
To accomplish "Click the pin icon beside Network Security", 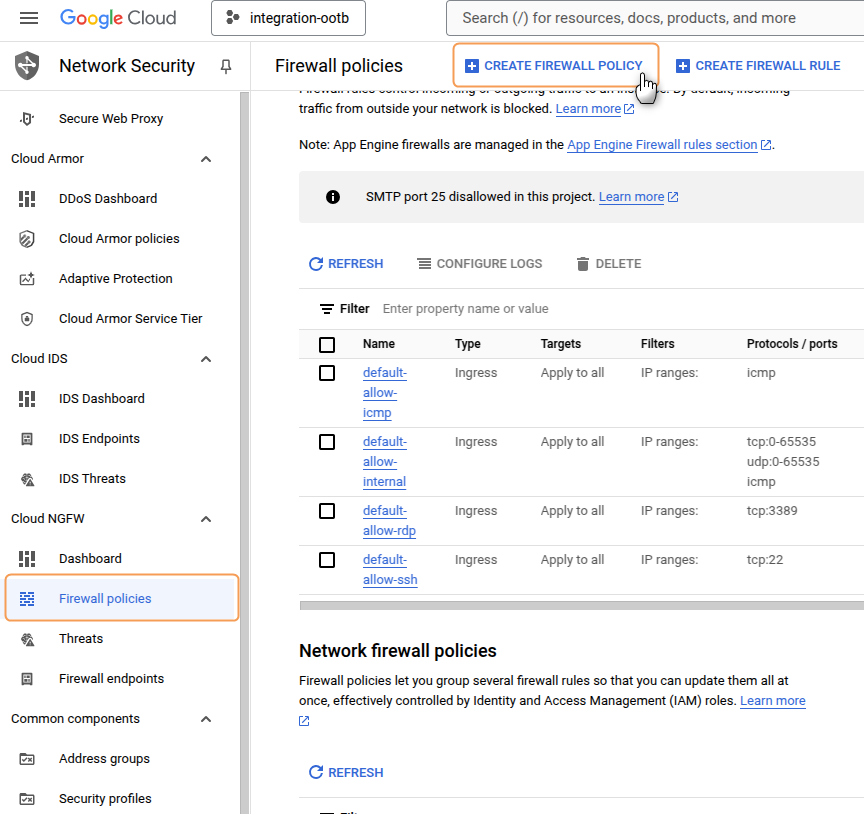I will (226, 66).
